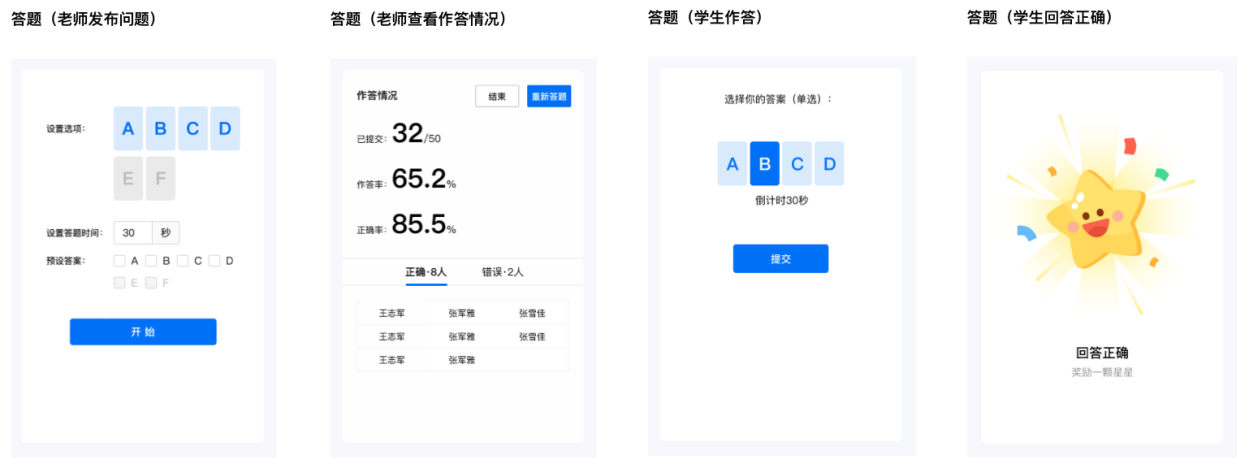
Task: Switch to the 正确·8人 tab
Action: pyautogui.click(x=426, y=272)
